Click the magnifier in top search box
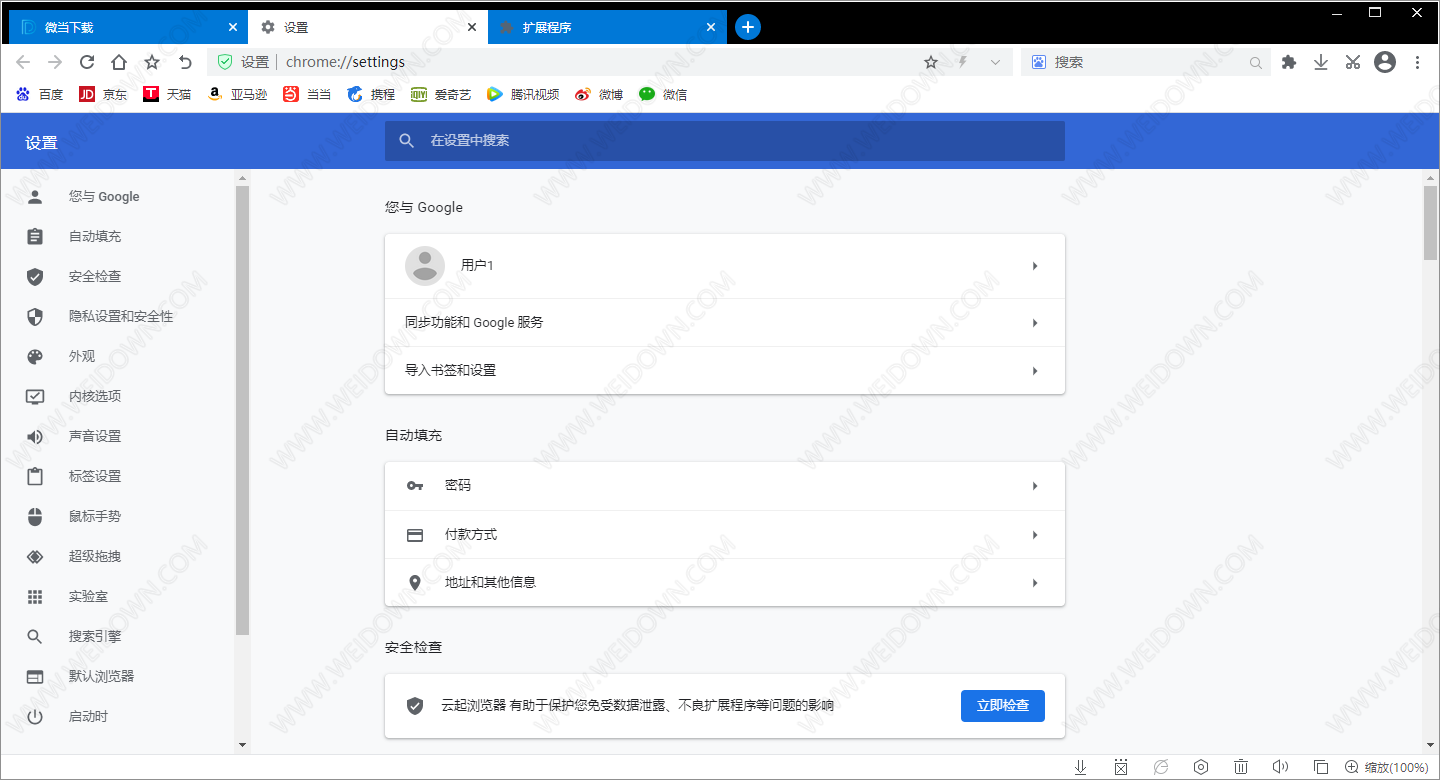Screen dimensions: 1440x780 pyautogui.click(x=1256, y=62)
